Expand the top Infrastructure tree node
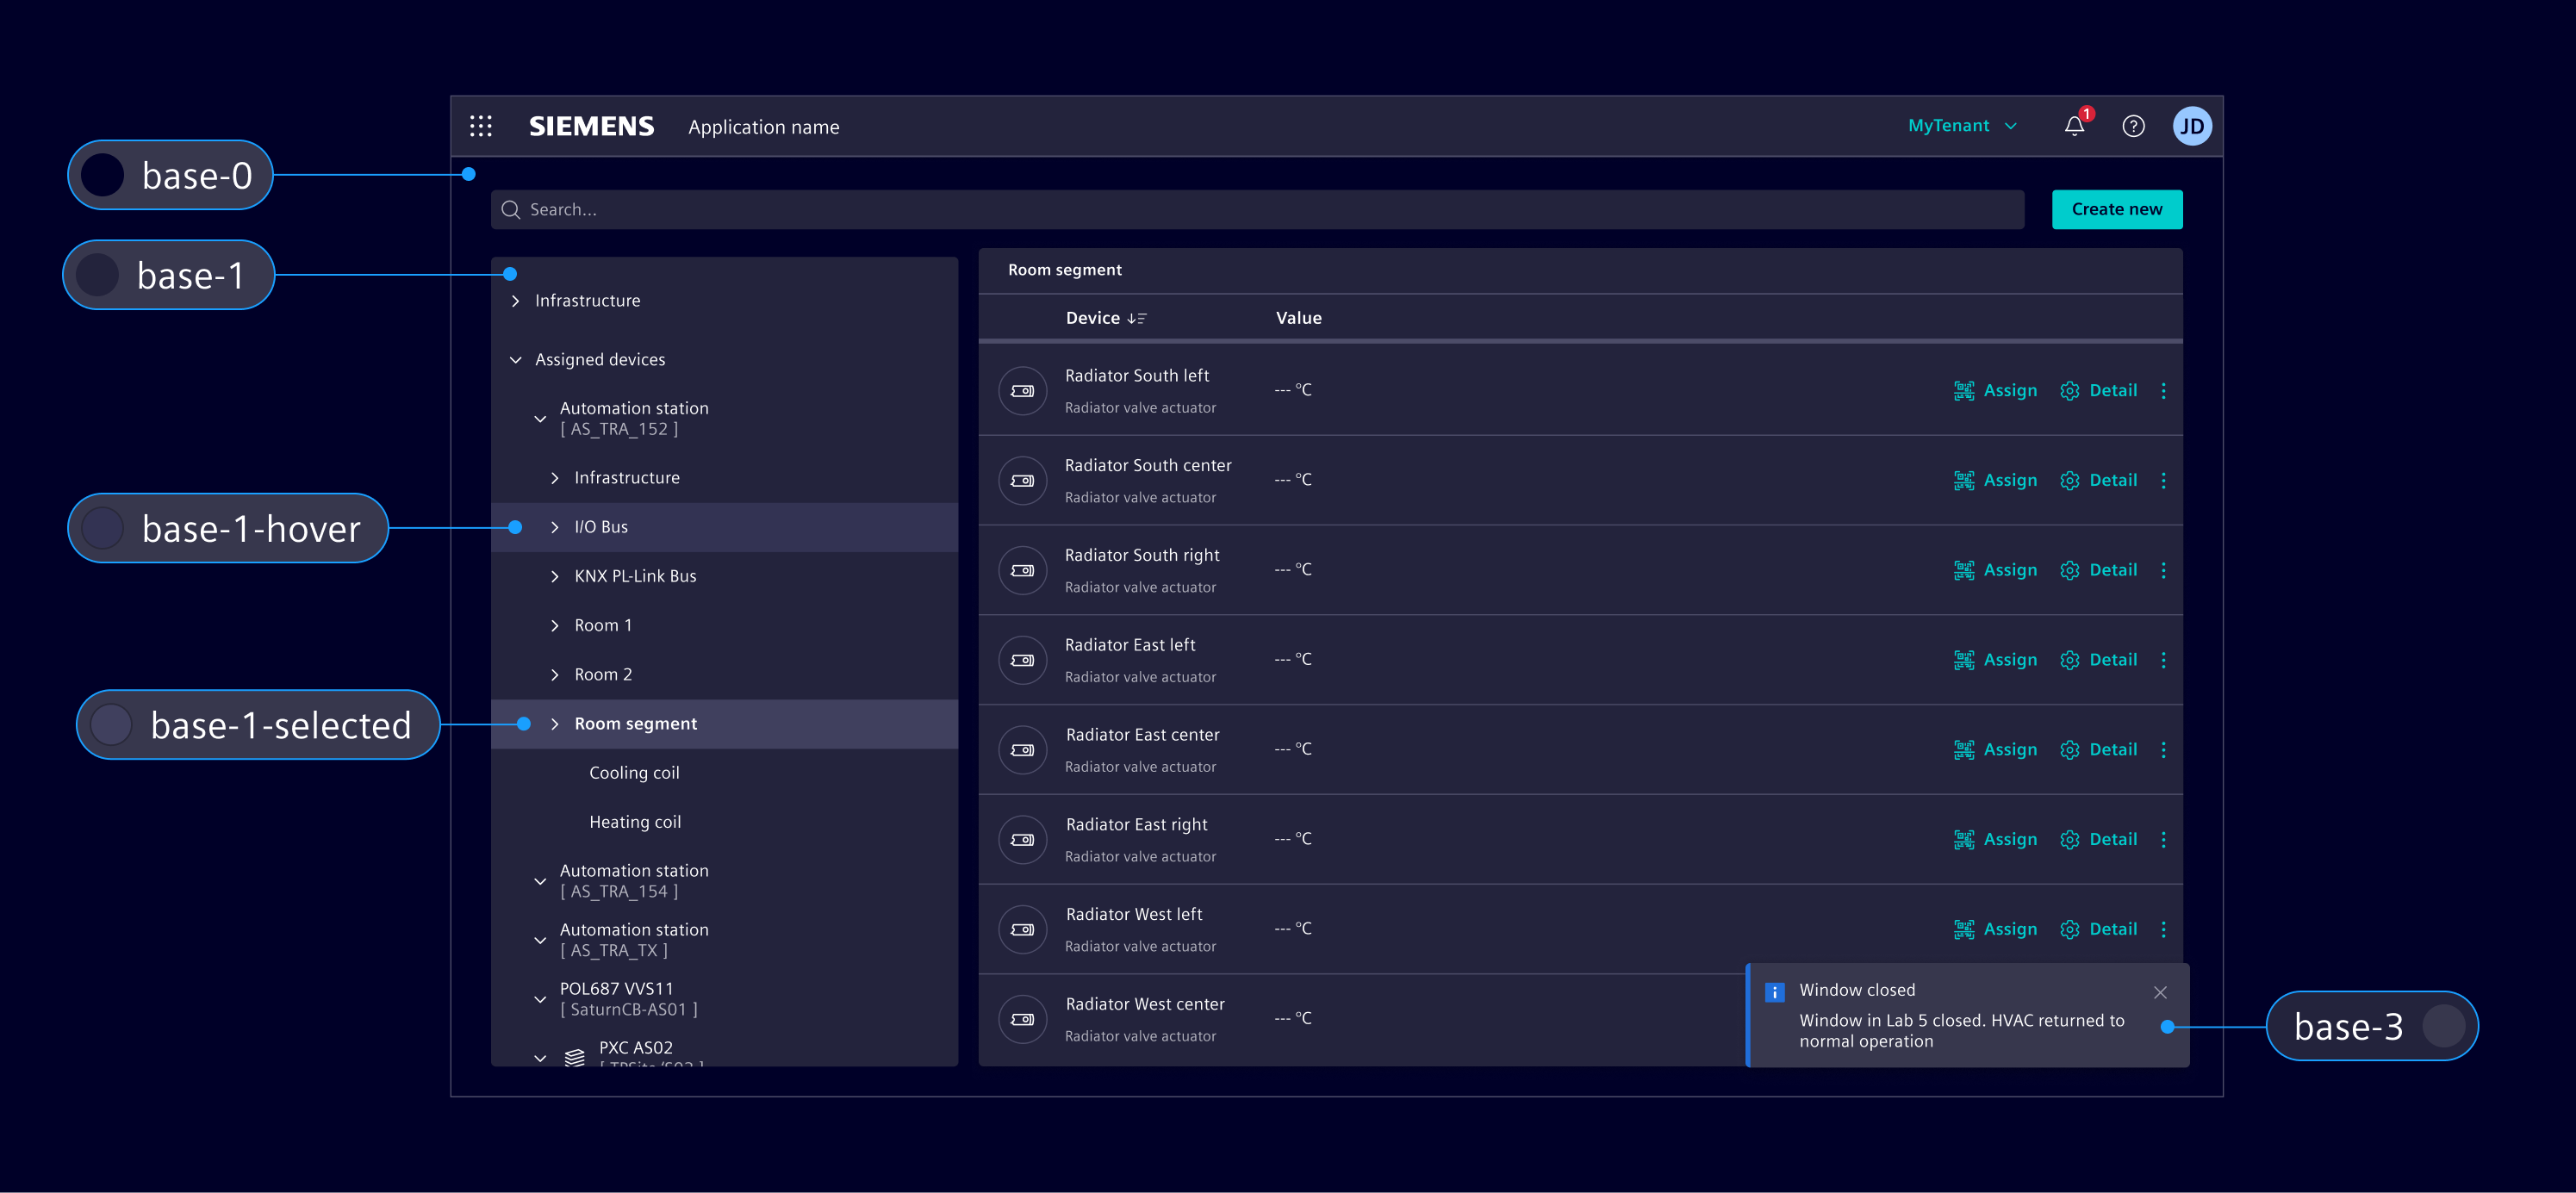This screenshot has height=1193, width=2576. (x=515, y=301)
